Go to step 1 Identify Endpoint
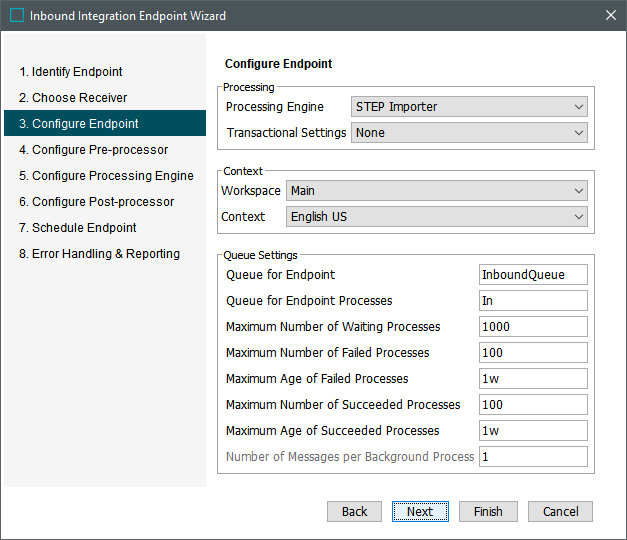Screen dimensions: 627x540 (71, 72)
